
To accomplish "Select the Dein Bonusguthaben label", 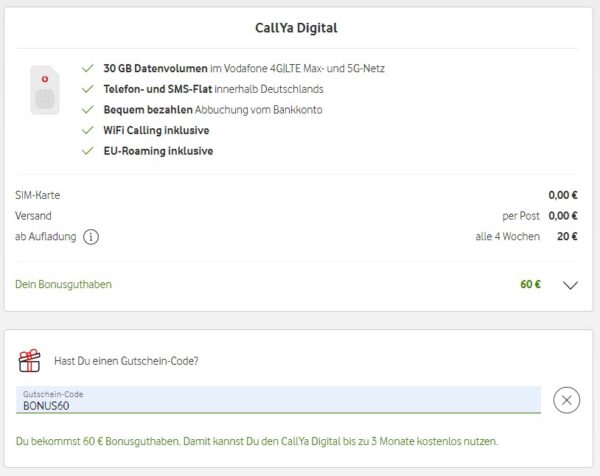I will click(x=64, y=284).
